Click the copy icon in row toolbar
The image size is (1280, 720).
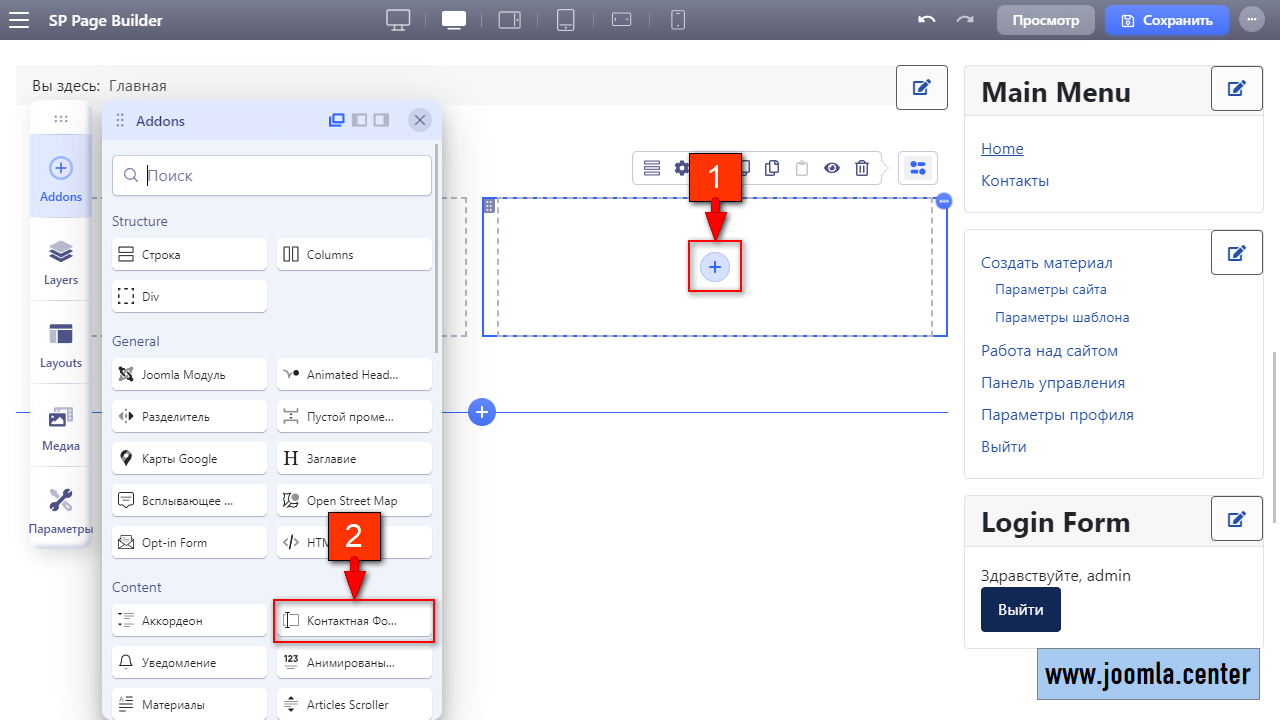pyautogui.click(x=772, y=168)
